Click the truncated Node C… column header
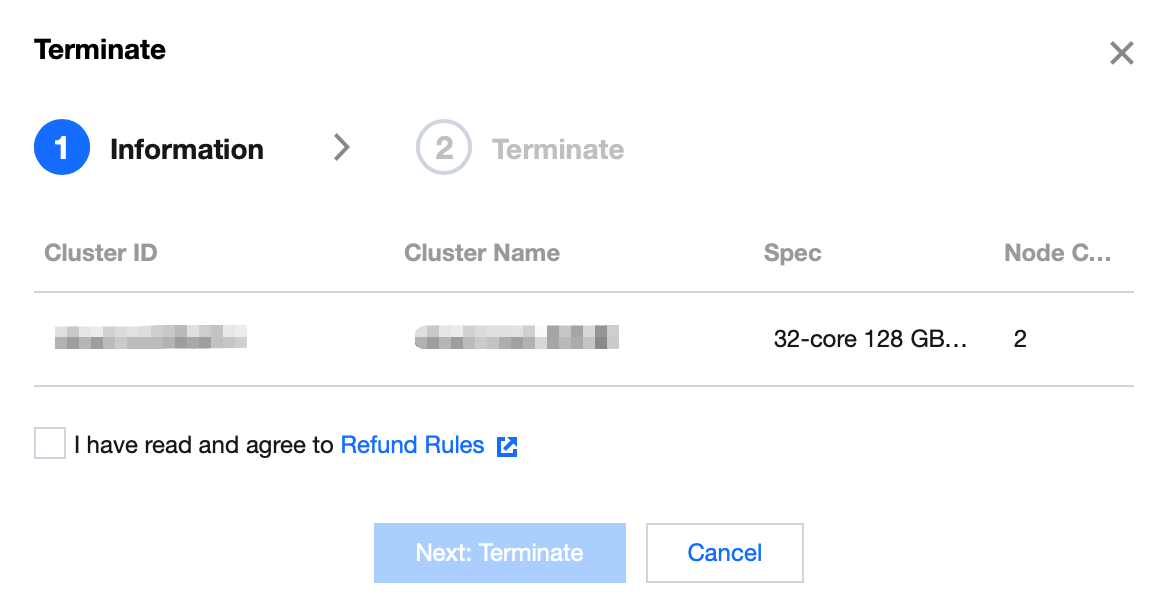This screenshot has height=614, width=1167. [1057, 253]
